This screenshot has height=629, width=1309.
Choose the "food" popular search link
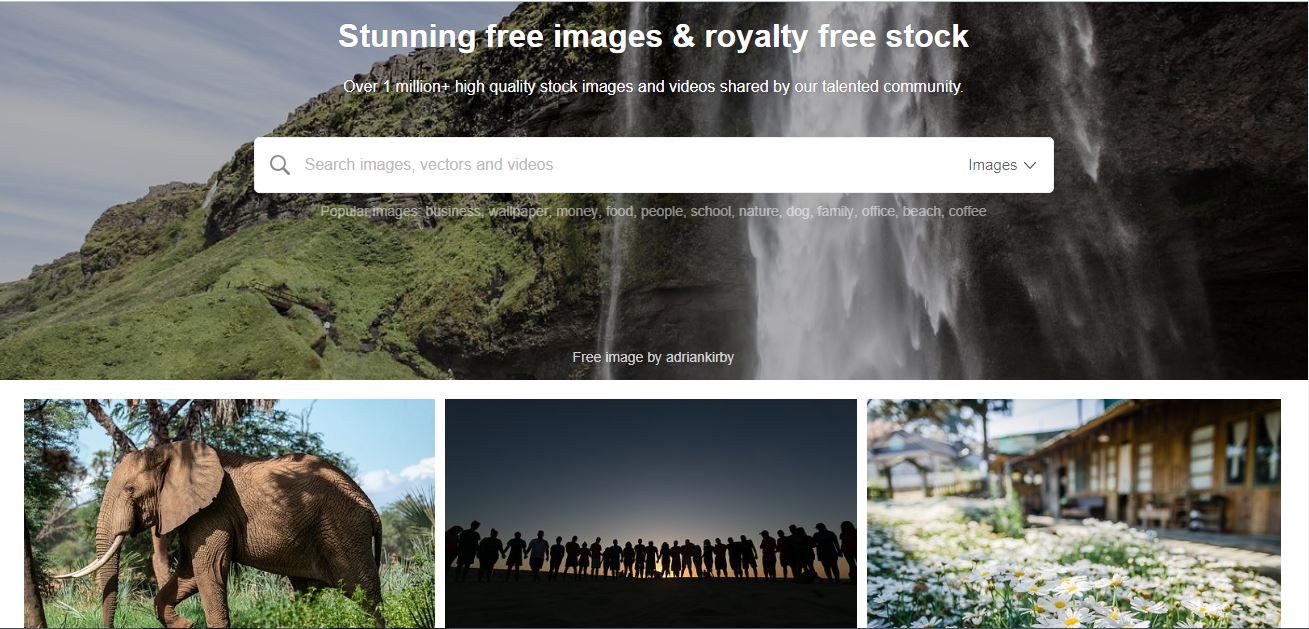click(x=620, y=211)
